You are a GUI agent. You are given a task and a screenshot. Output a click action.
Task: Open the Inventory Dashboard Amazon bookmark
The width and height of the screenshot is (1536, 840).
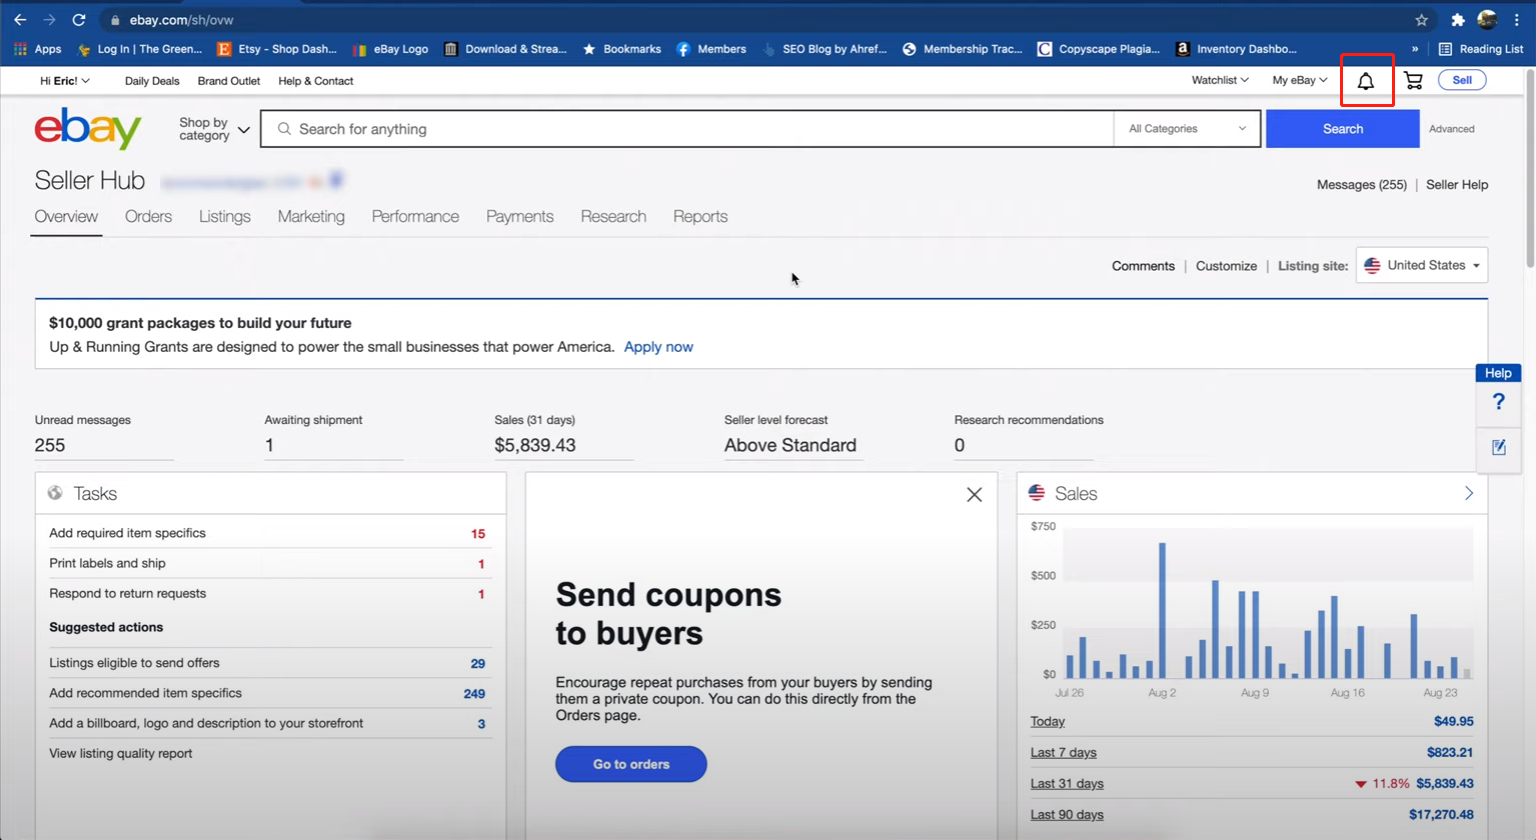(1236, 49)
